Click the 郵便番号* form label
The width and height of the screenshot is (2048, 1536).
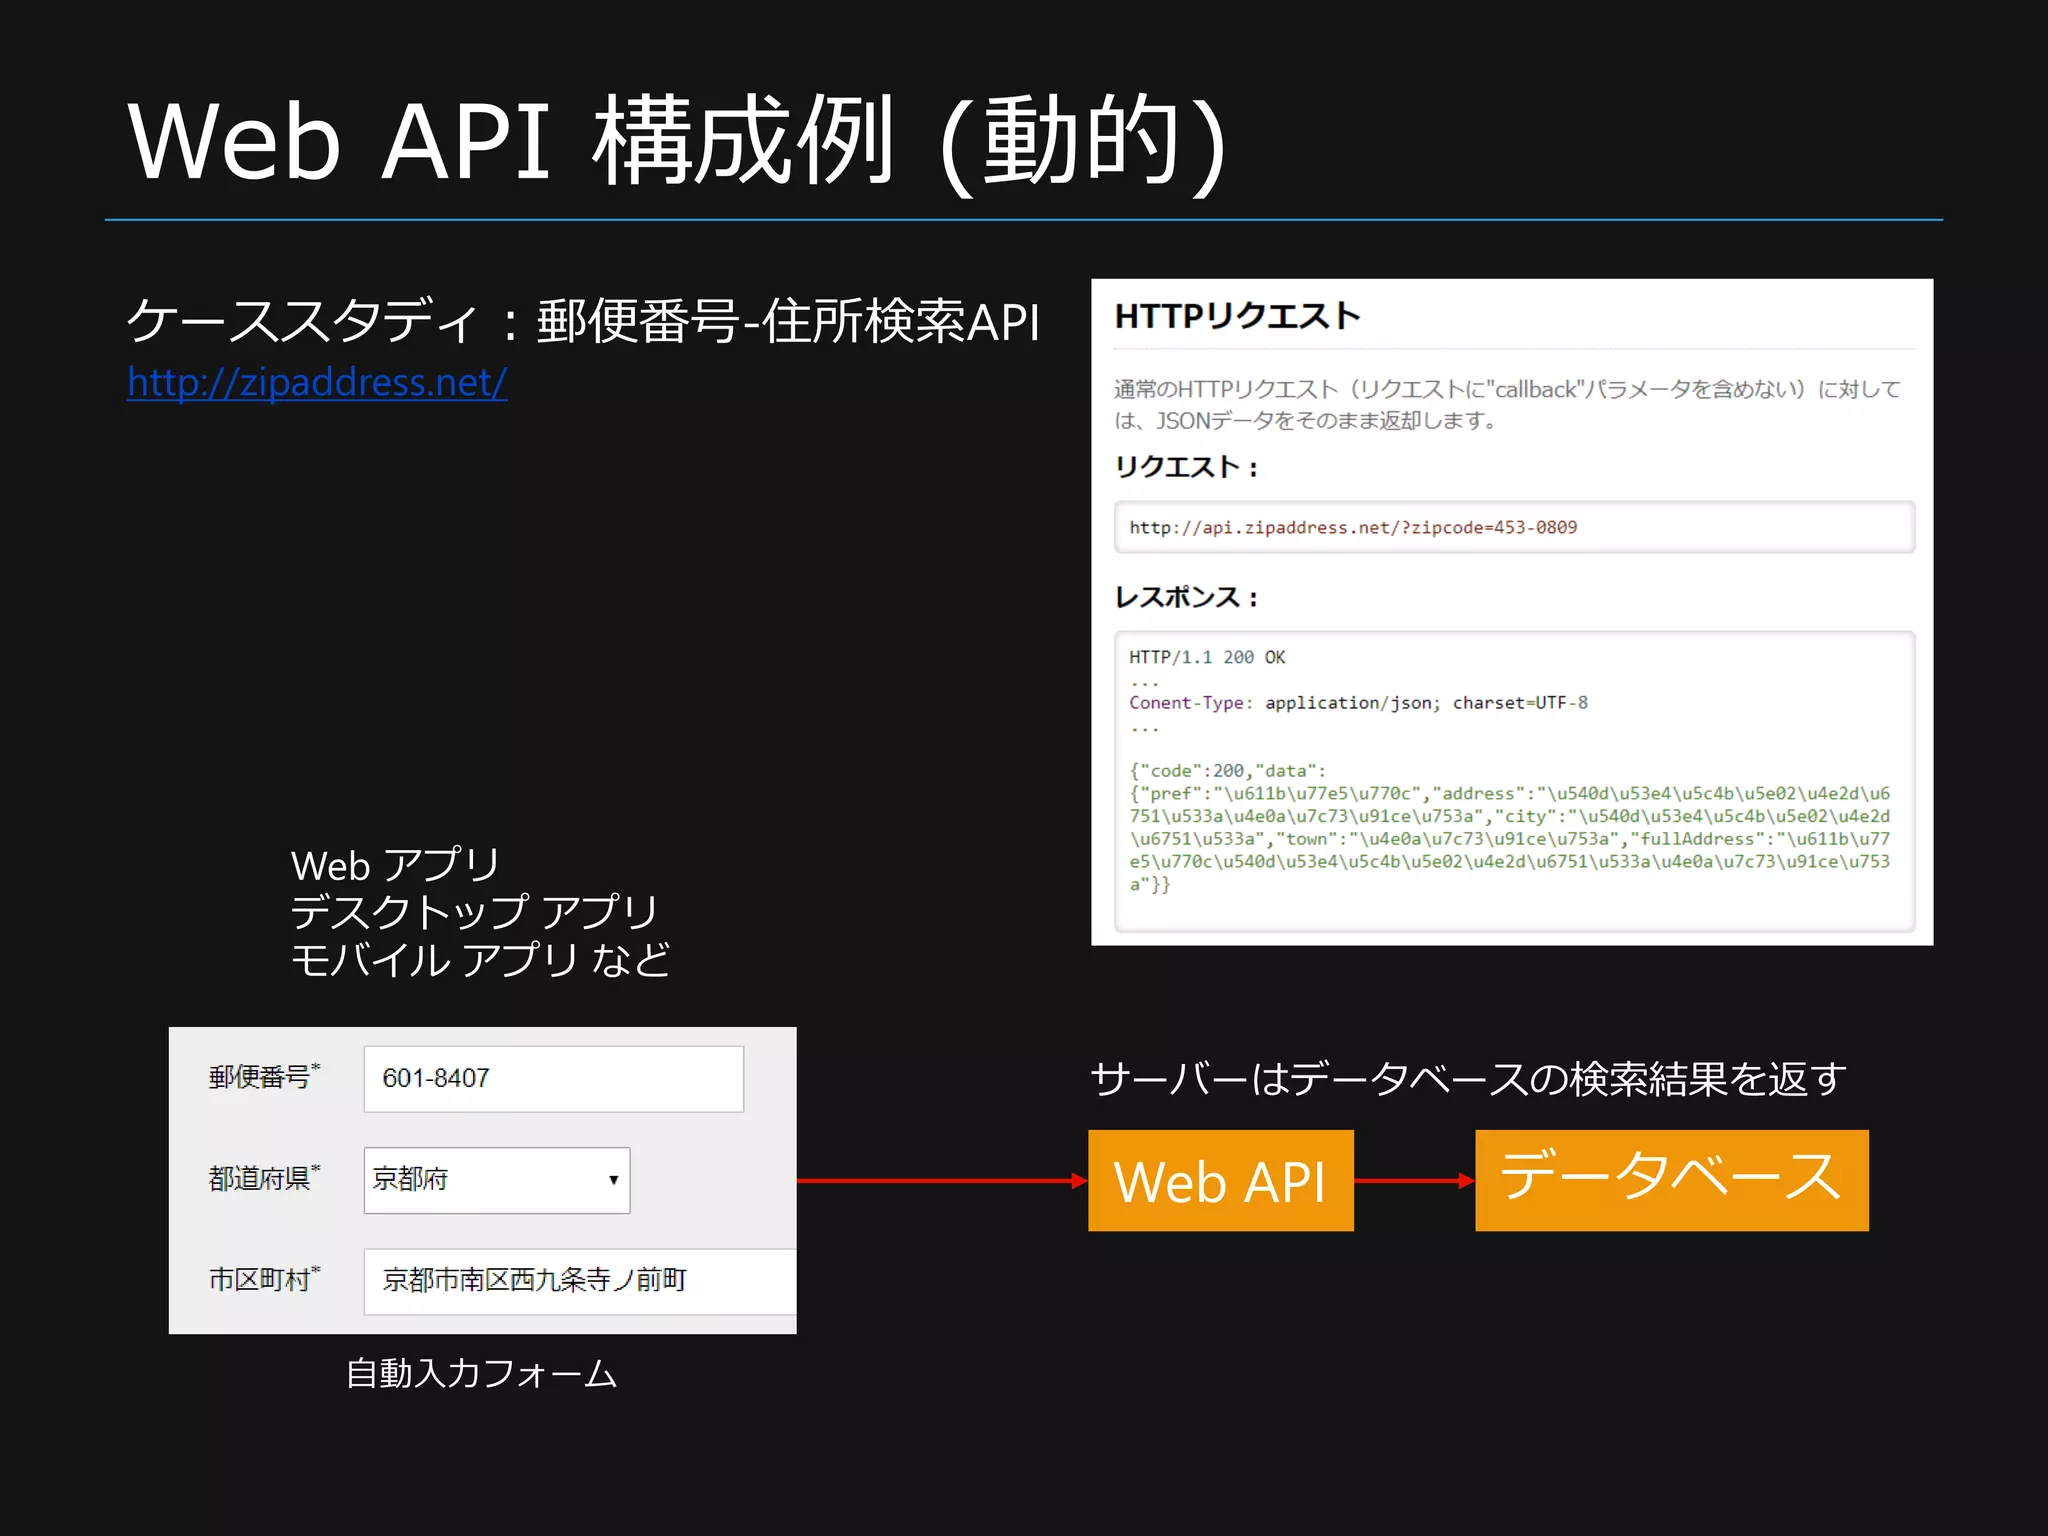click(x=265, y=1076)
